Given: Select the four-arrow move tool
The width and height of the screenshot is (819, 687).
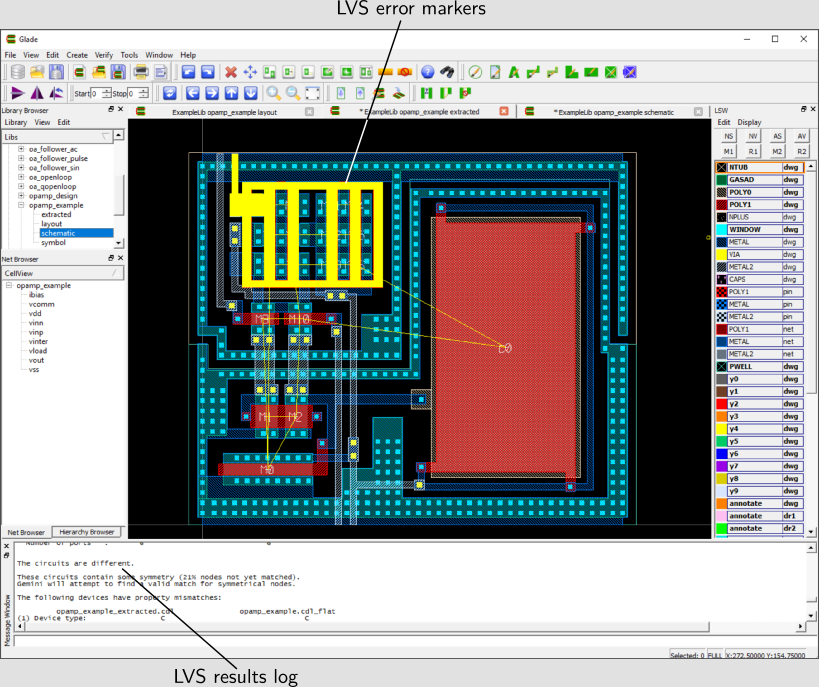Looking at the screenshot, I should click(x=250, y=72).
